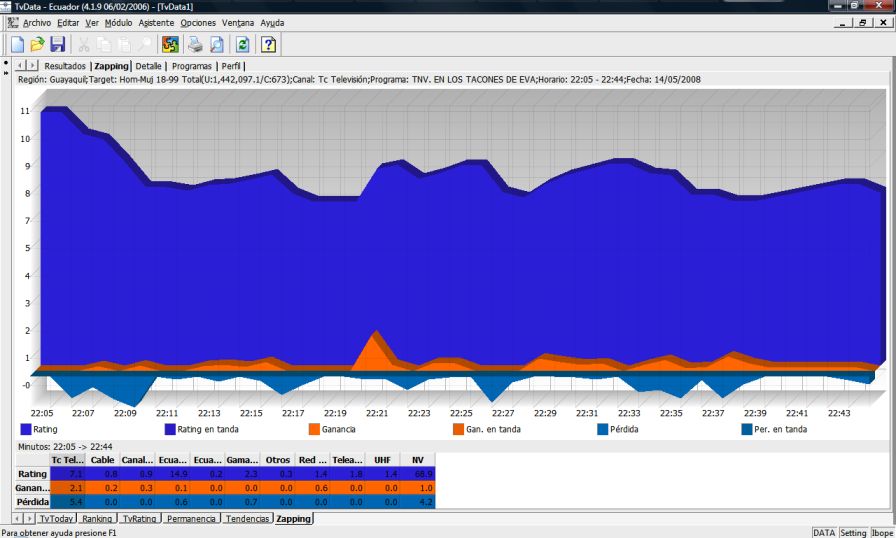Image resolution: width=896 pixels, height=538 pixels.
Task: Switch to the TvRating bottom tab
Action: [139, 519]
